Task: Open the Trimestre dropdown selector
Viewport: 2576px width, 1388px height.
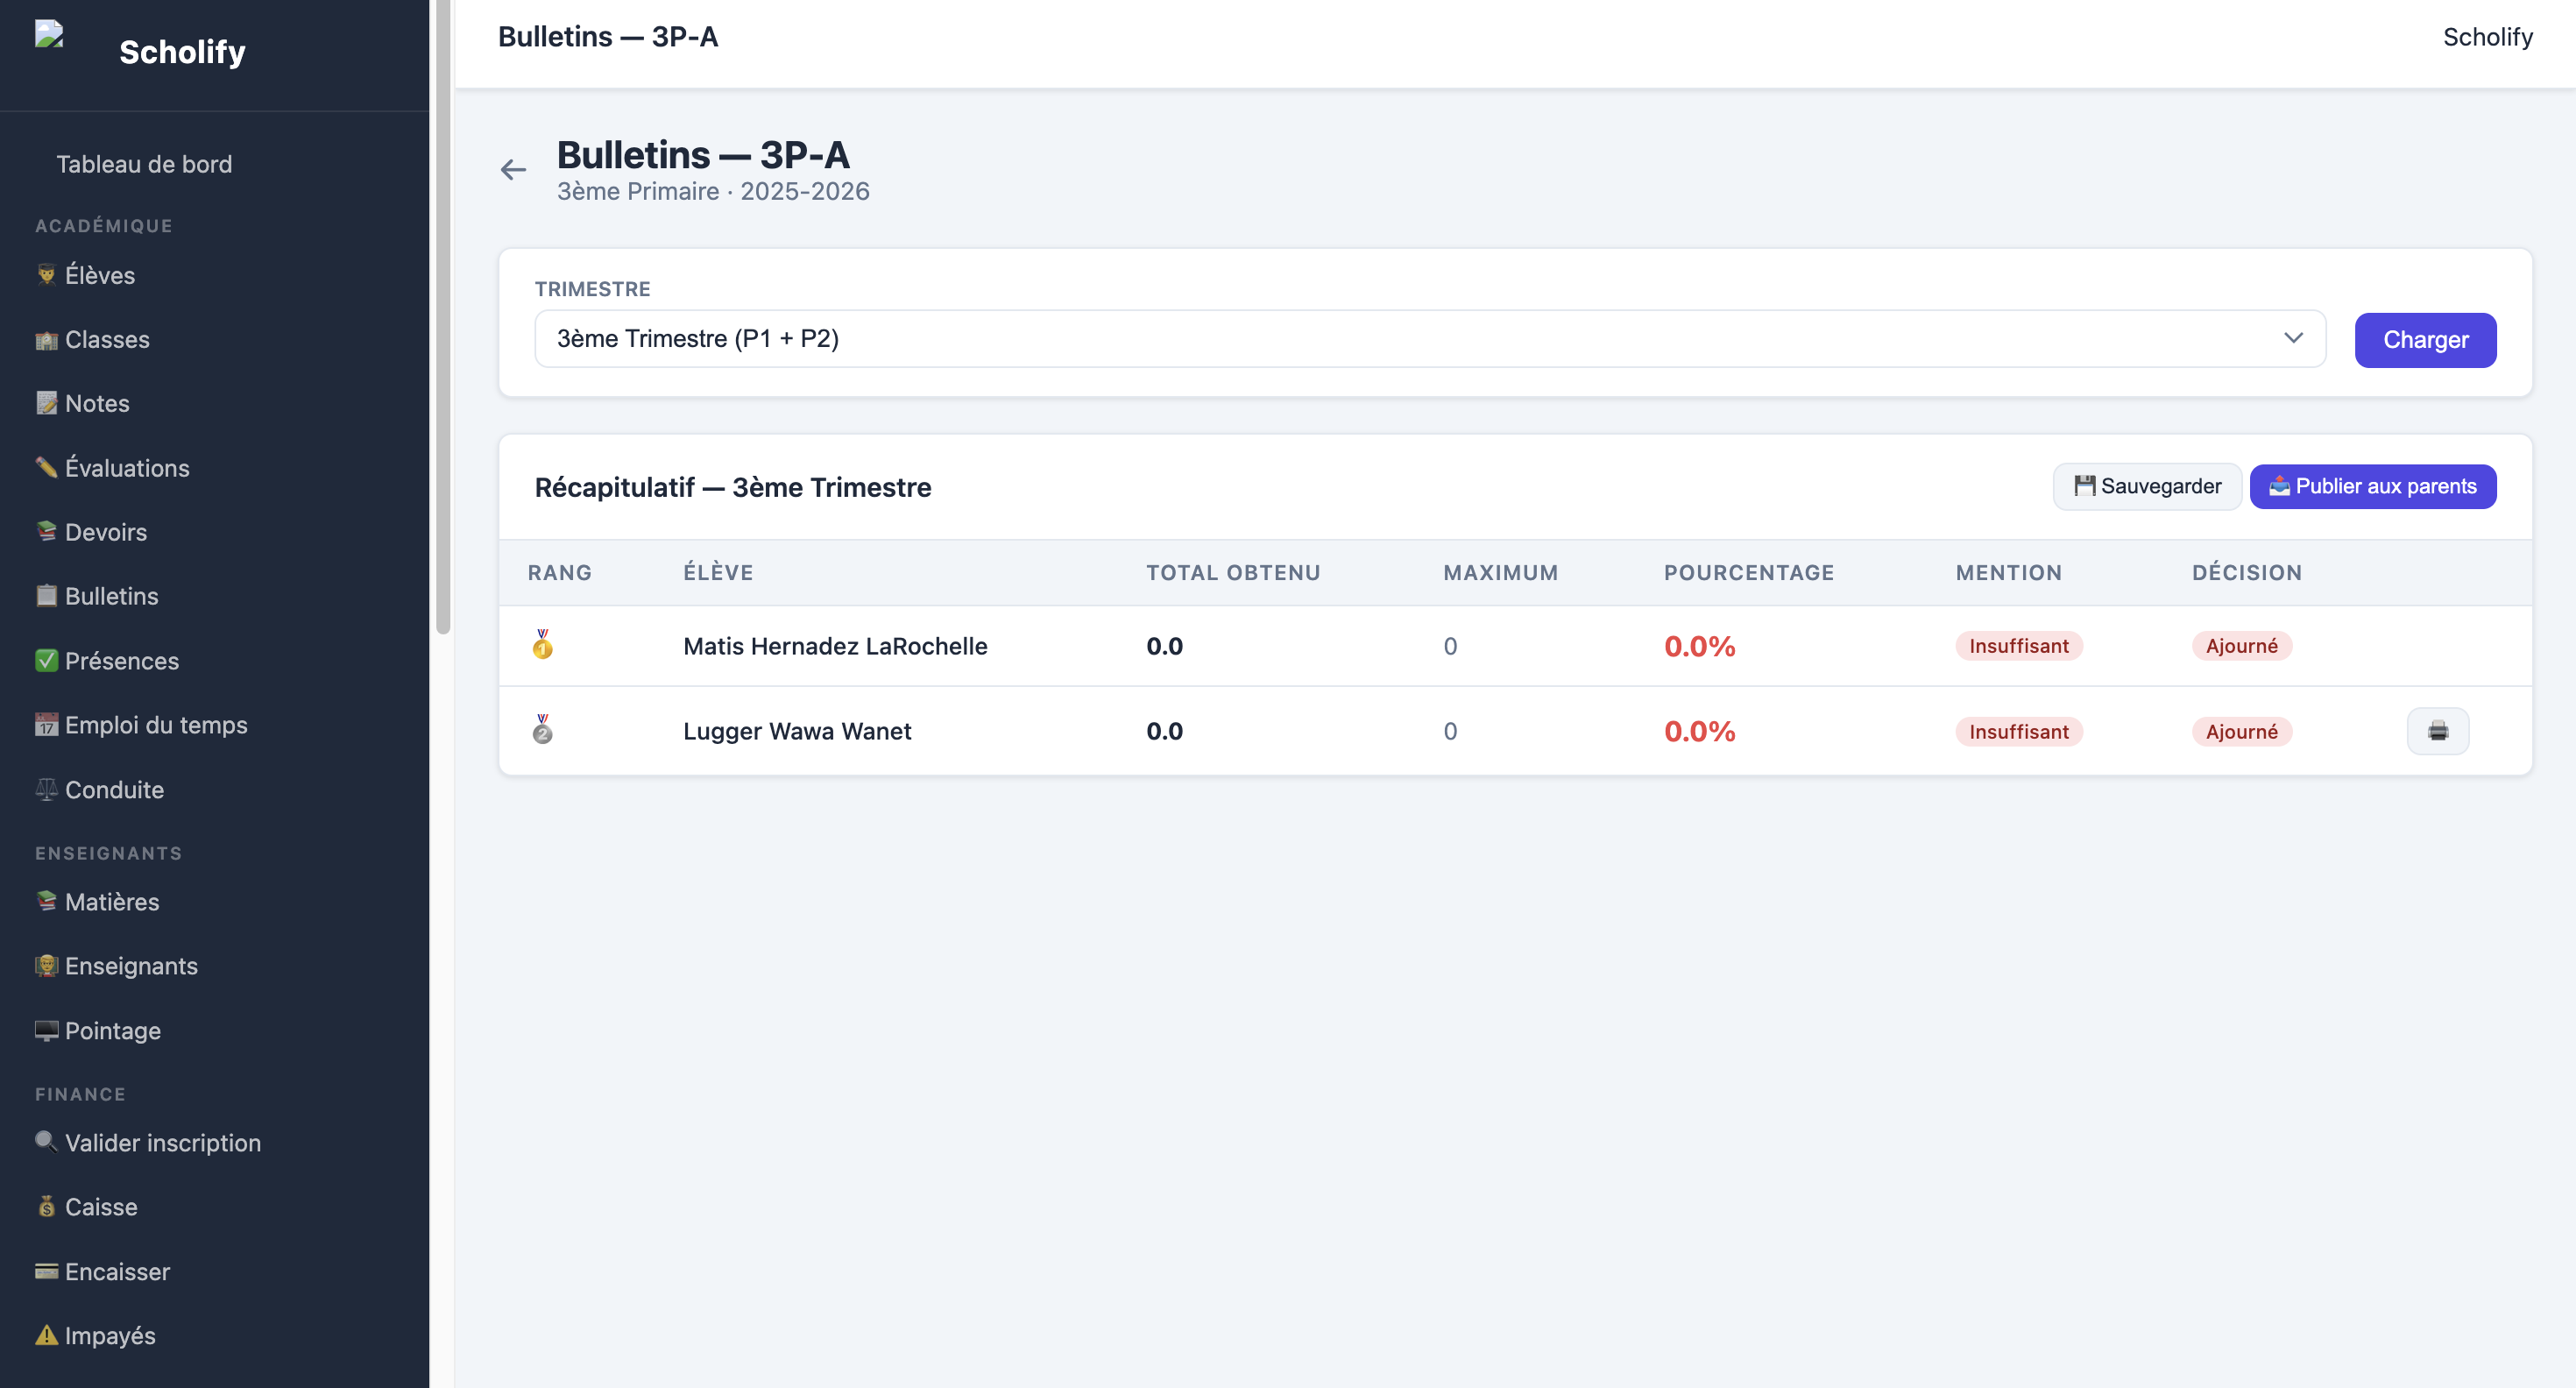Action: 1430,339
